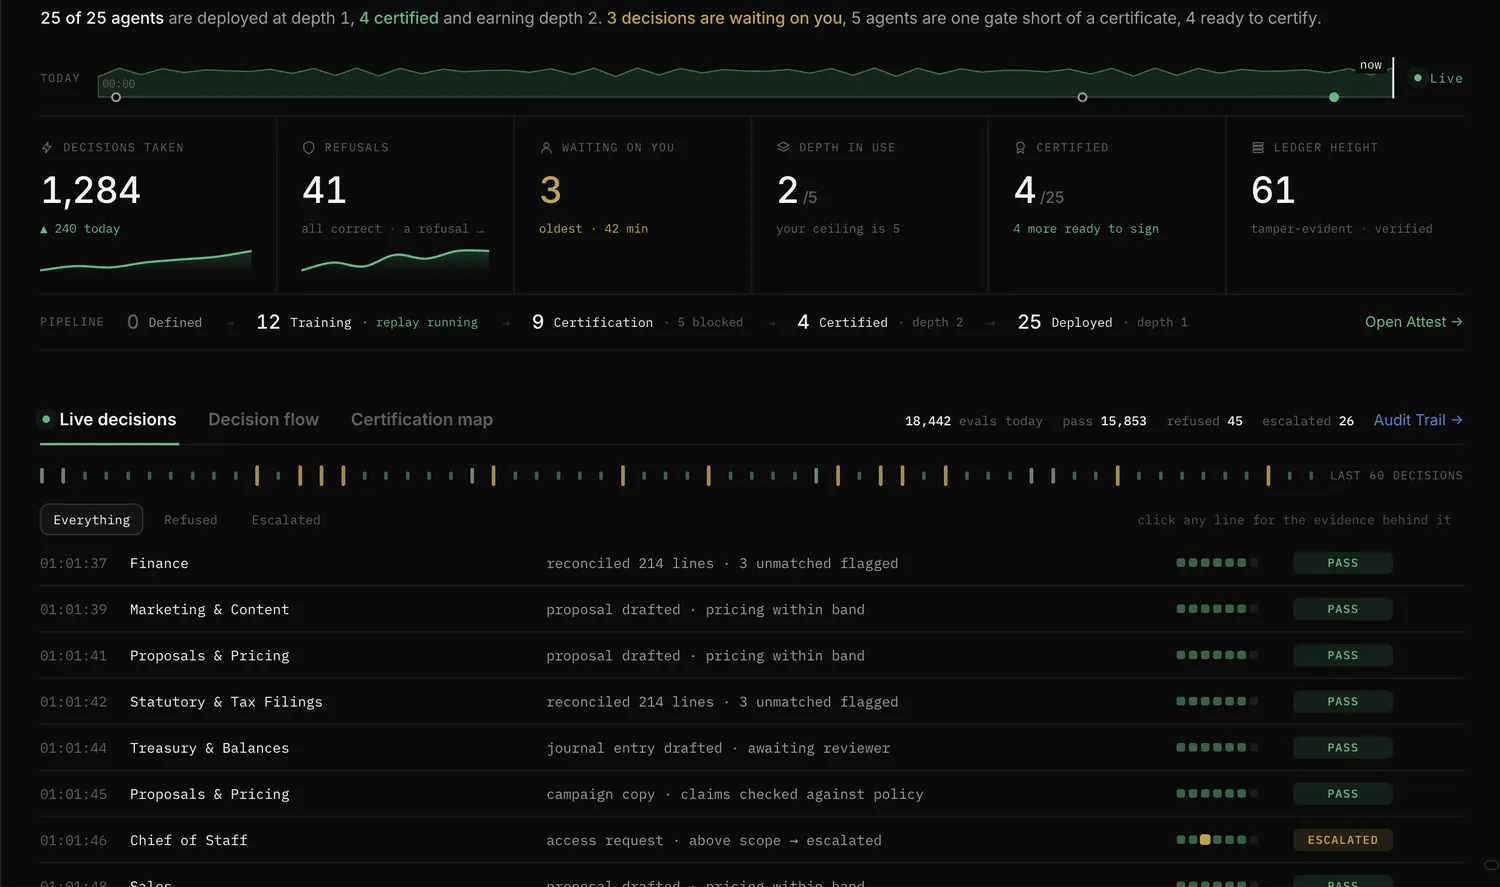Click the 00:00 start marker on the timeline
The width and height of the screenshot is (1500, 887).
116,97
